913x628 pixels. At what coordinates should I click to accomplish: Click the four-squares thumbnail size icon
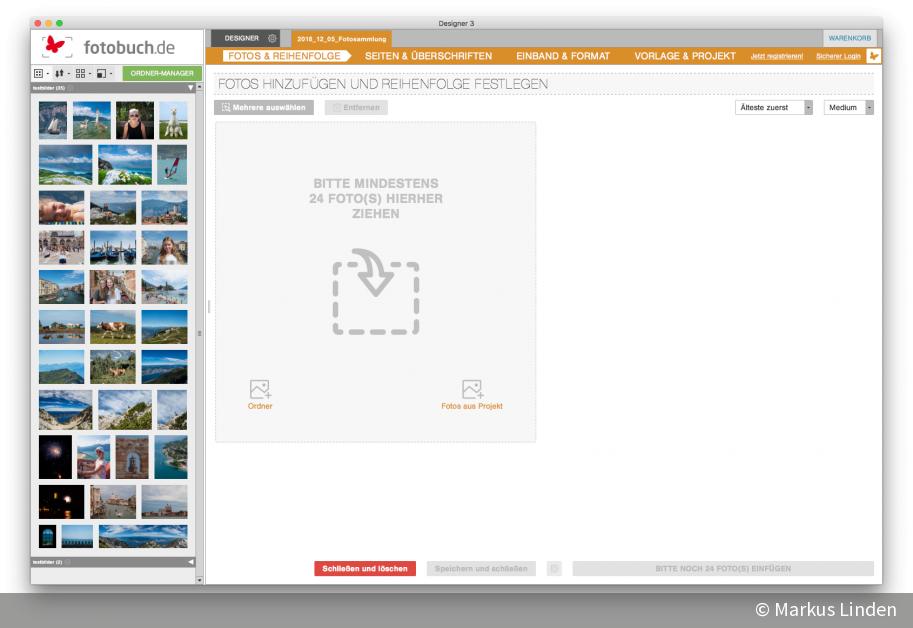pos(81,73)
